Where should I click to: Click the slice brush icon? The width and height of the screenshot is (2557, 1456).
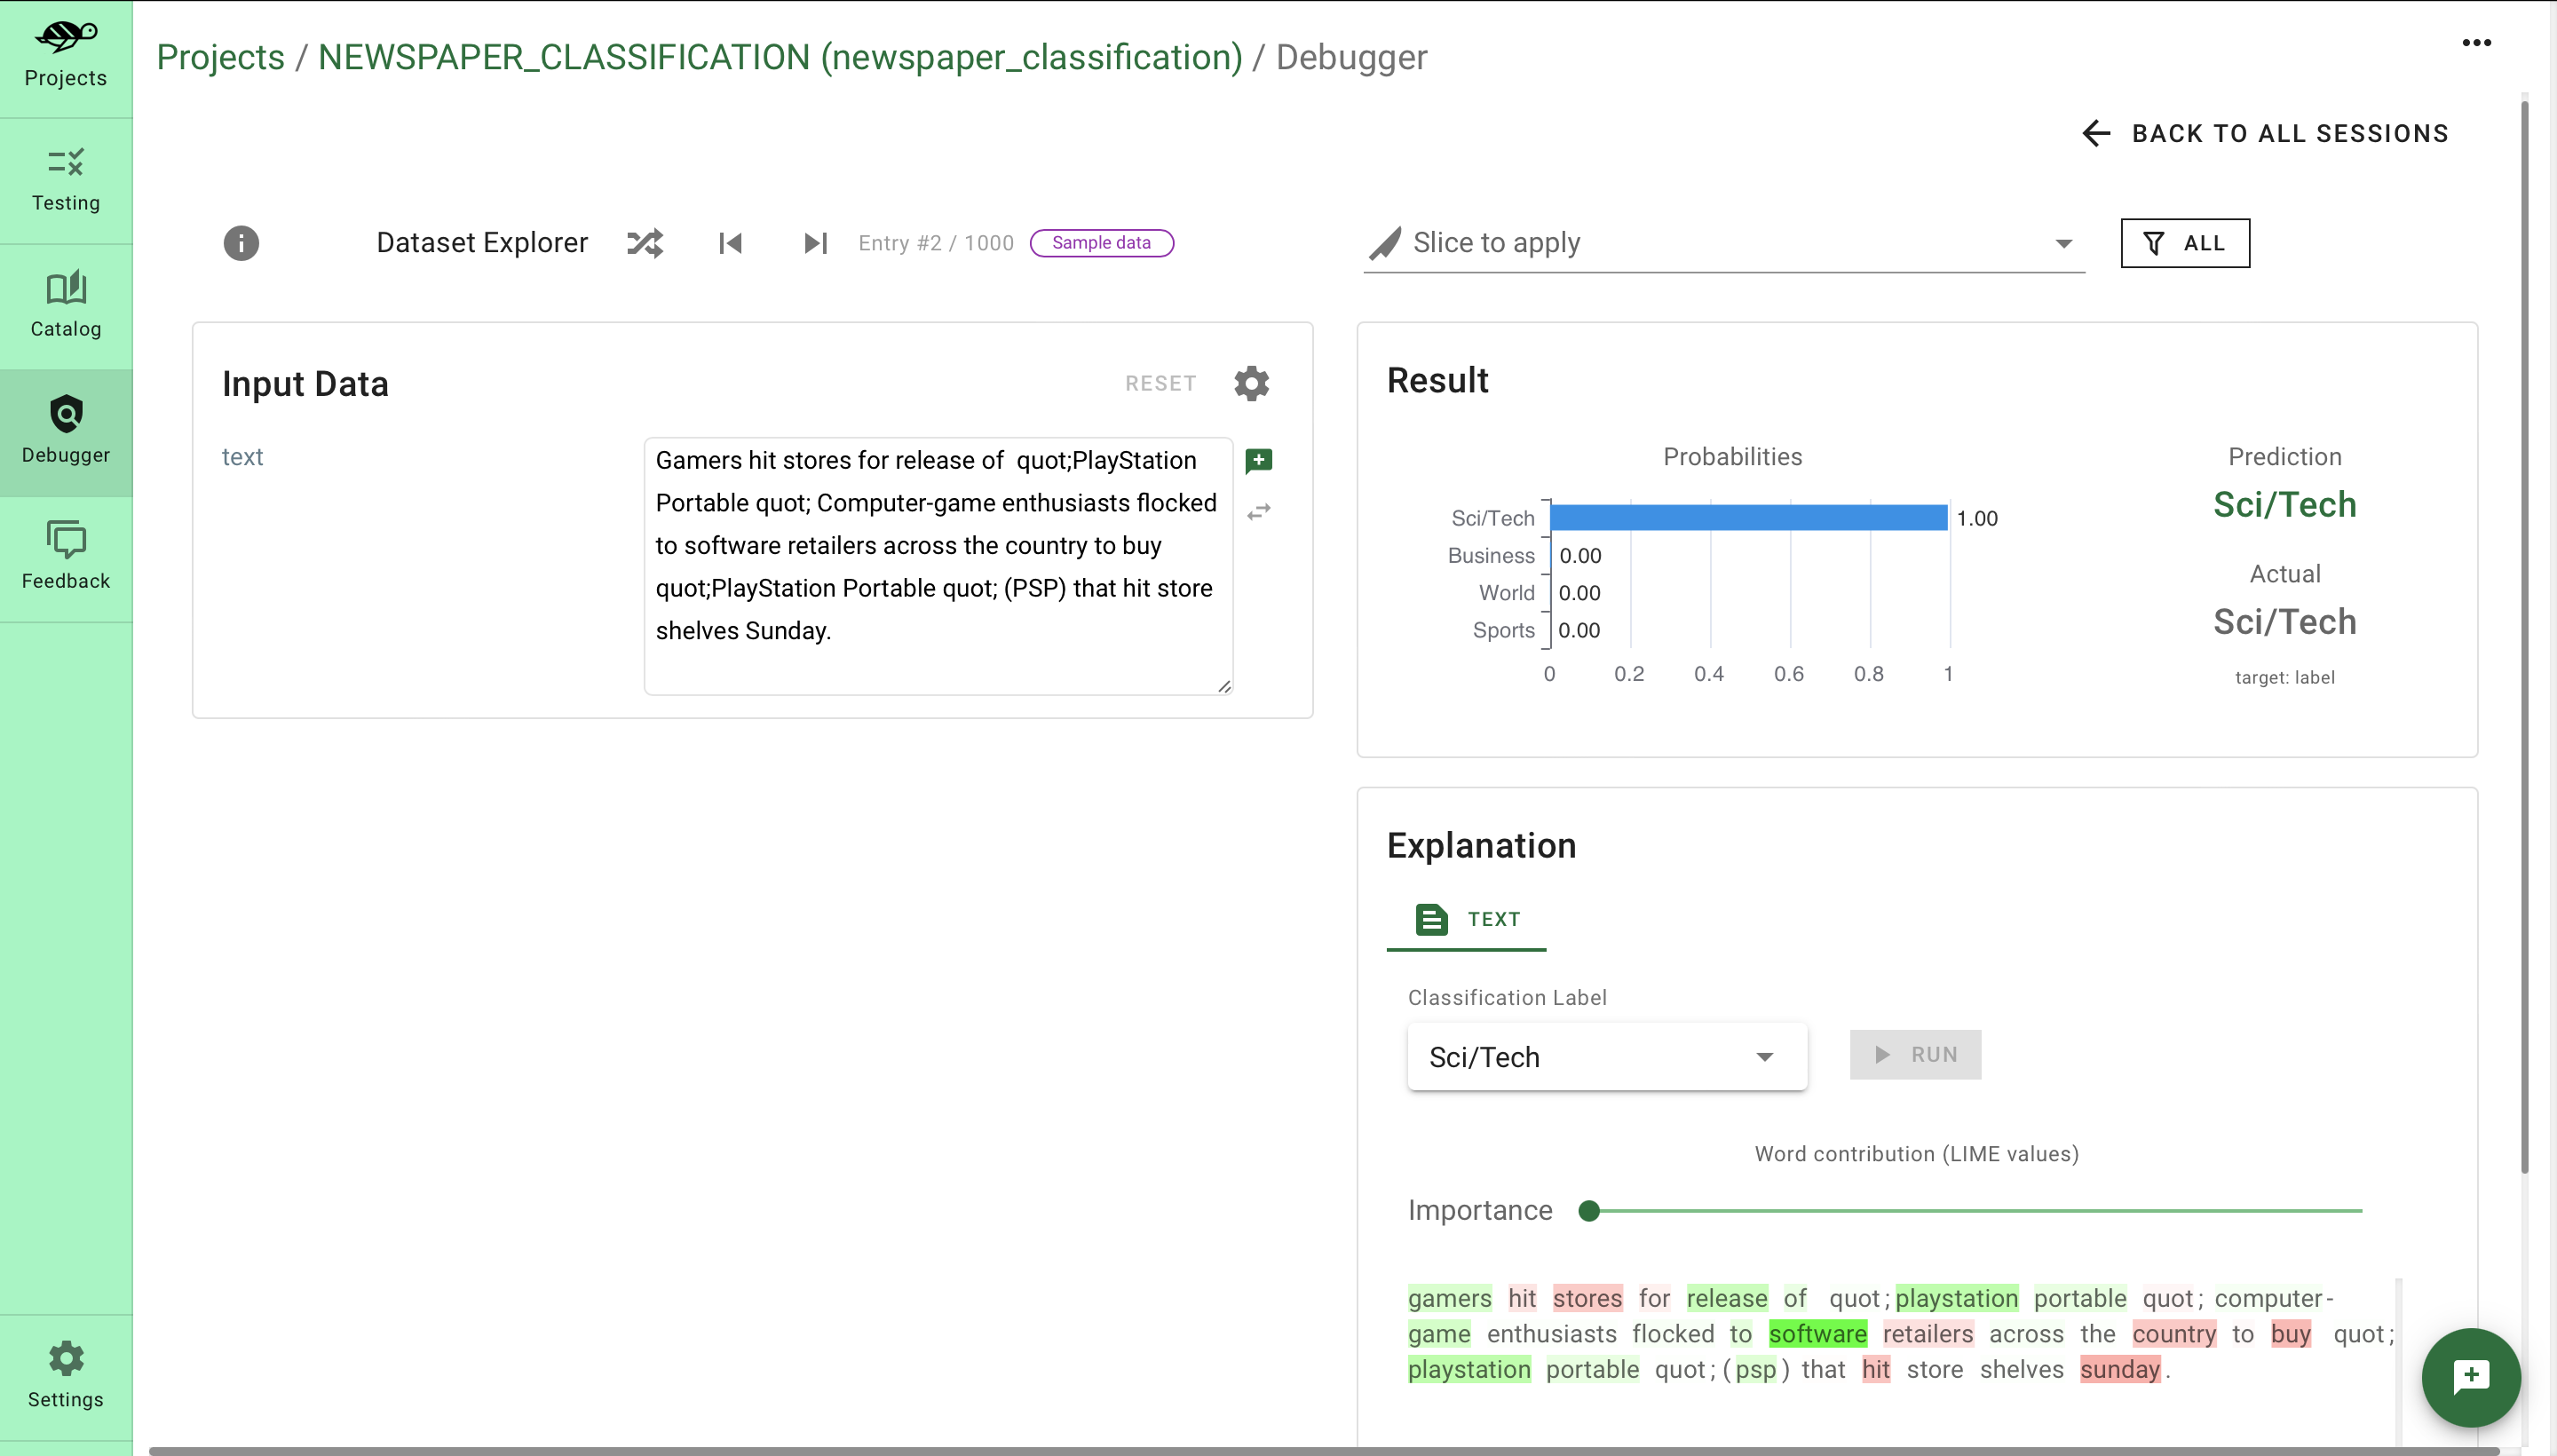(x=1385, y=243)
